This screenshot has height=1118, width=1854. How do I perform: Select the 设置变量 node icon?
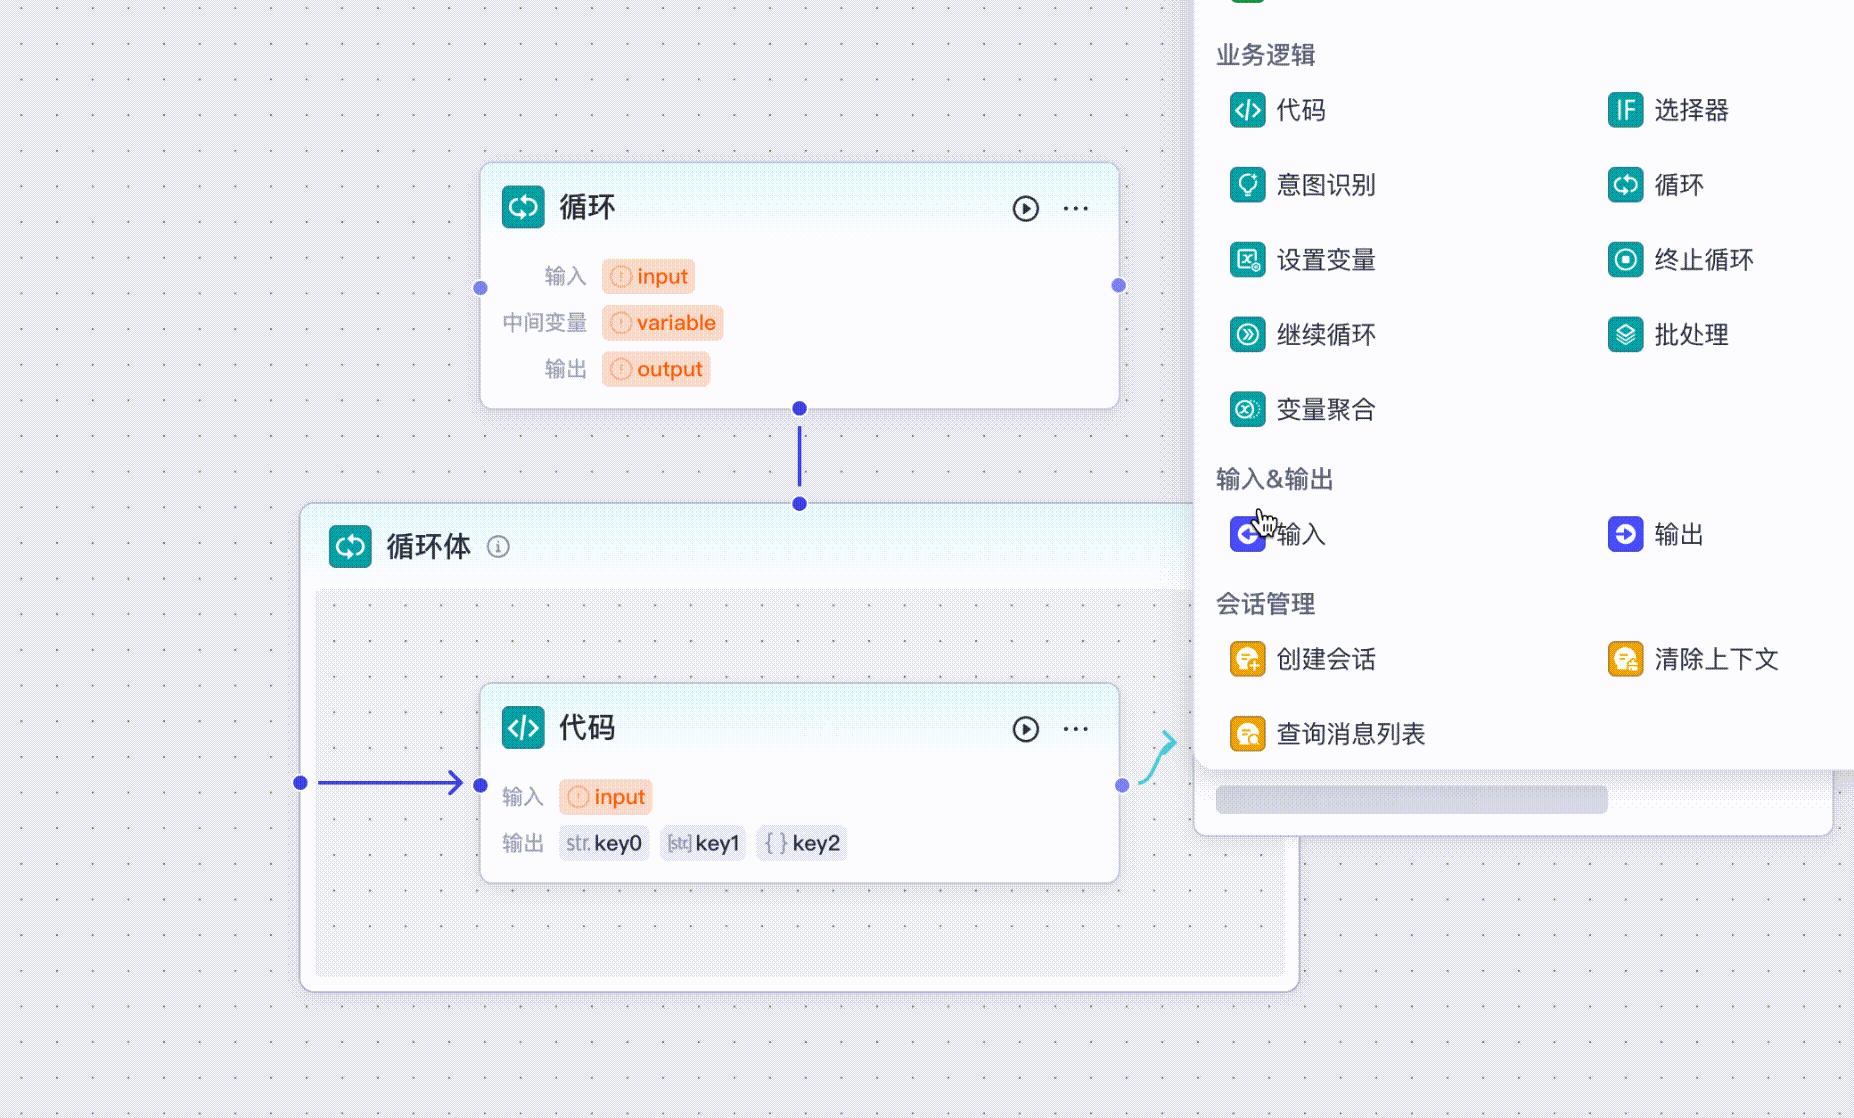coord(1246,260)
